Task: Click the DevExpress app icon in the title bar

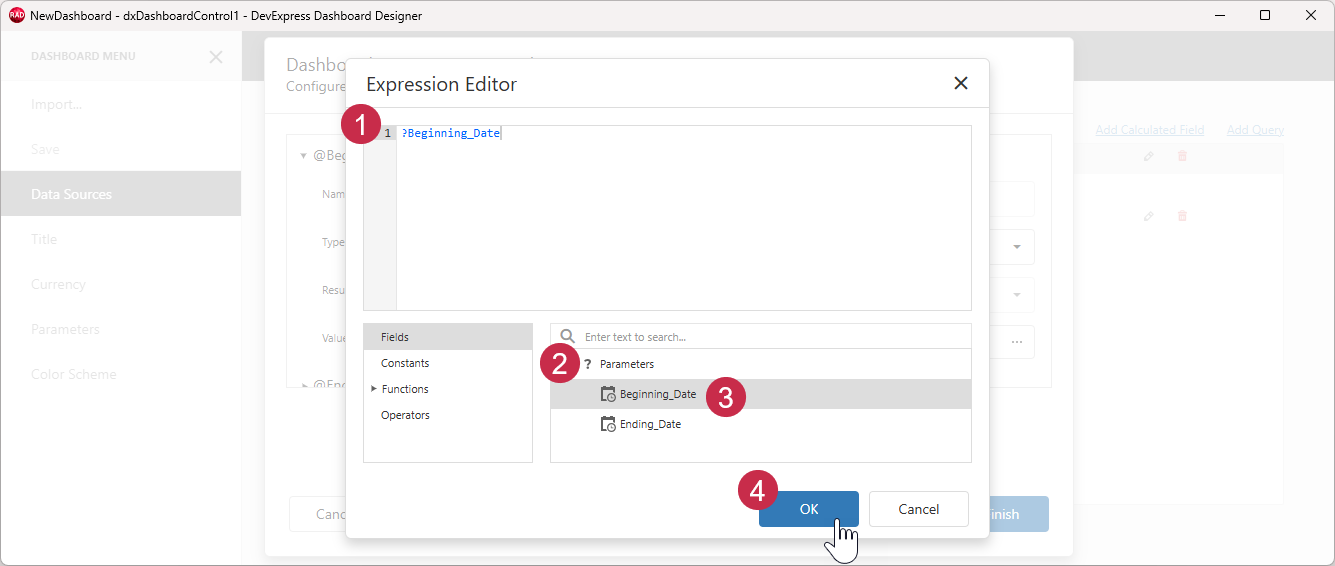Action: point(16,15)
